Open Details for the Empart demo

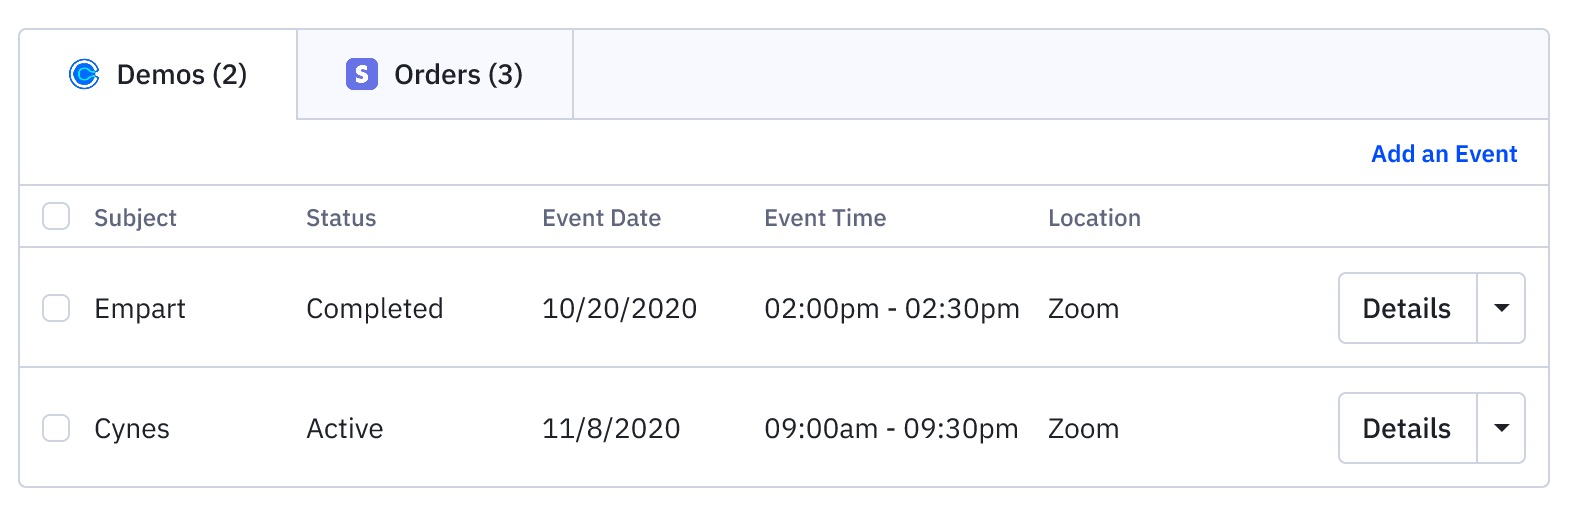(1406, 308)
